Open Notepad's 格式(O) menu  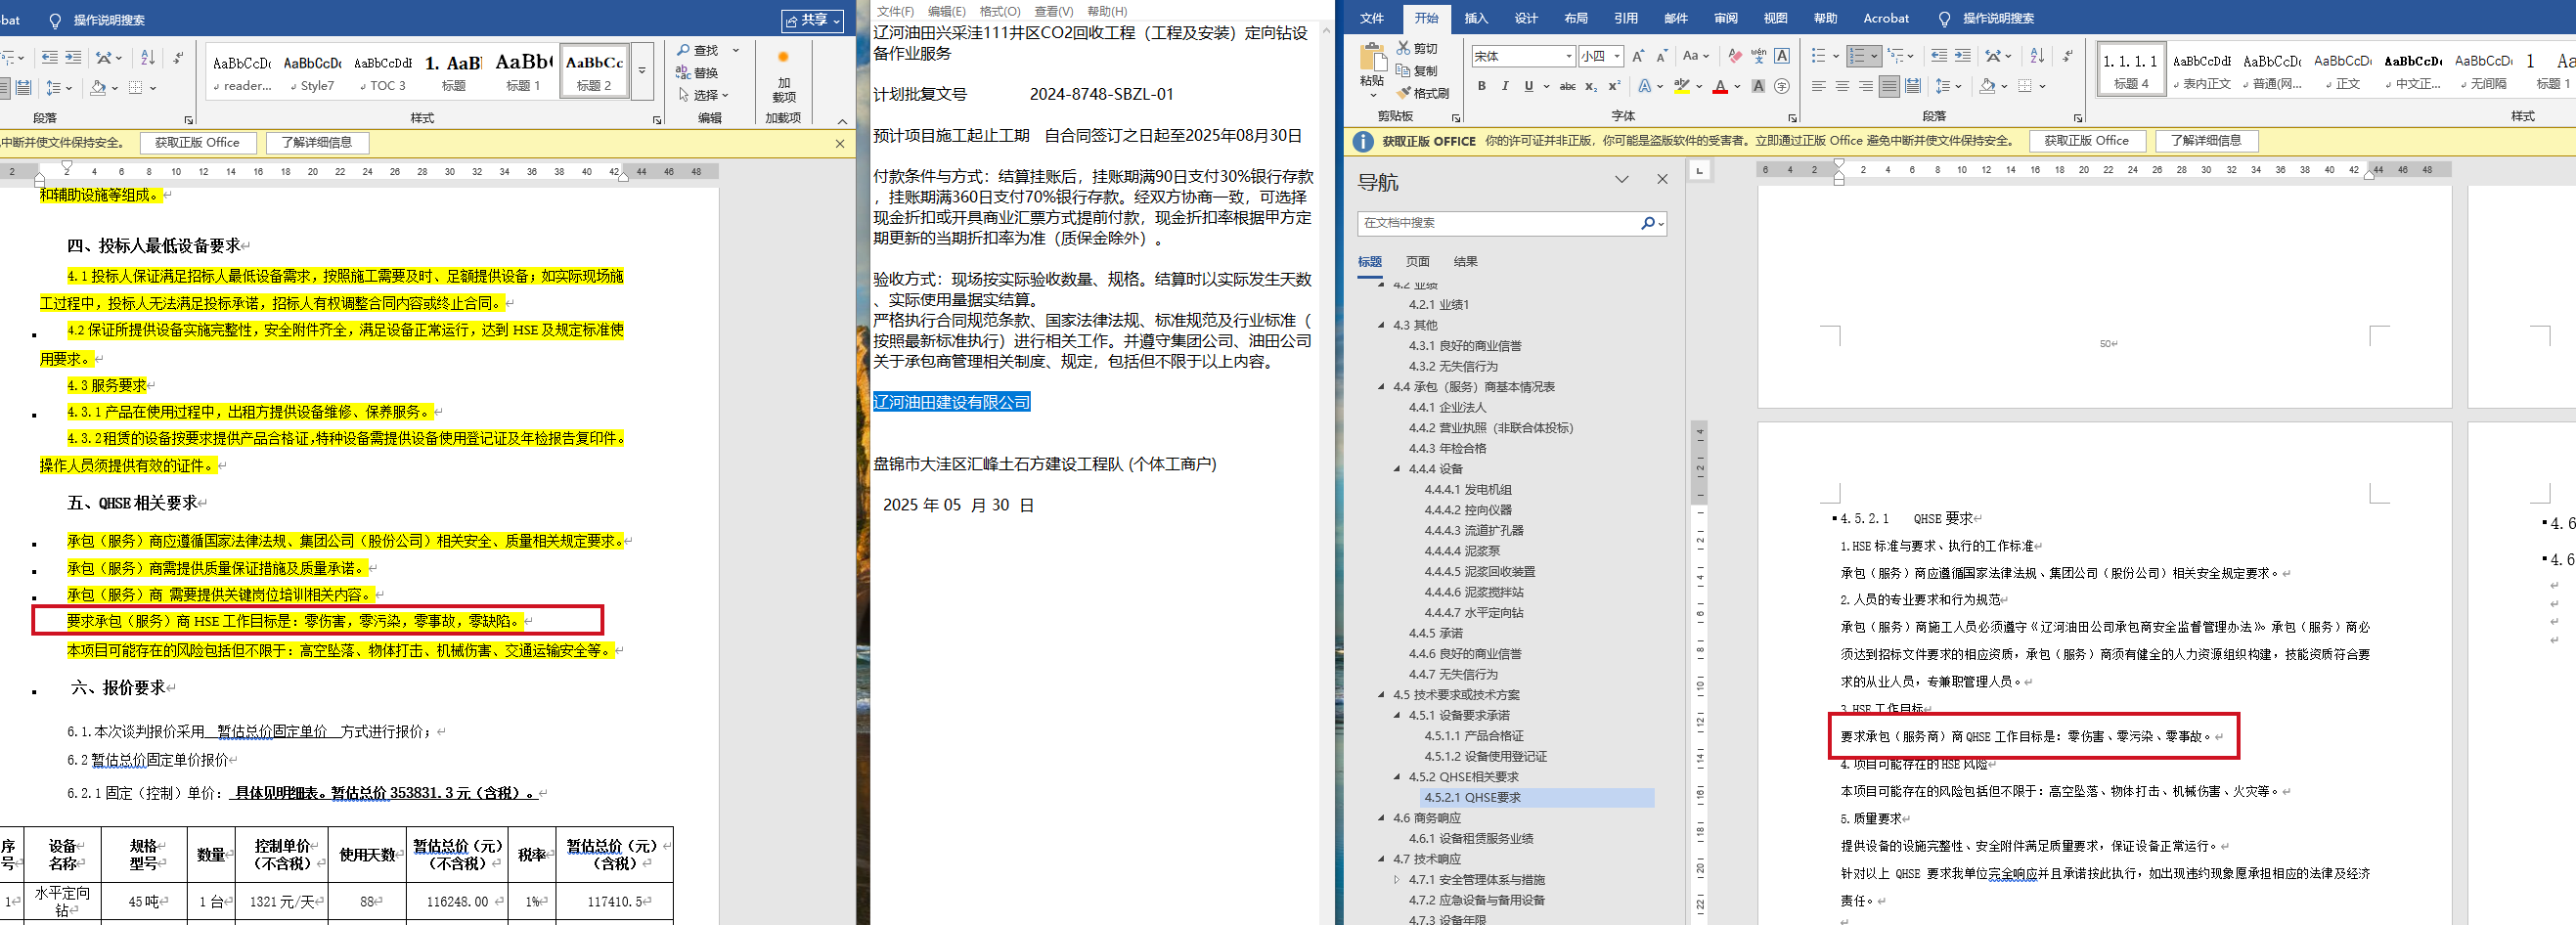click(x=1000, y=11)
